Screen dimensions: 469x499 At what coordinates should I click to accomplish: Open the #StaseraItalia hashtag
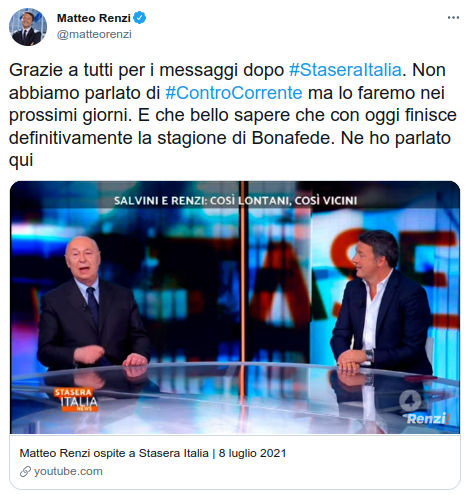click(x=345, y=70)
